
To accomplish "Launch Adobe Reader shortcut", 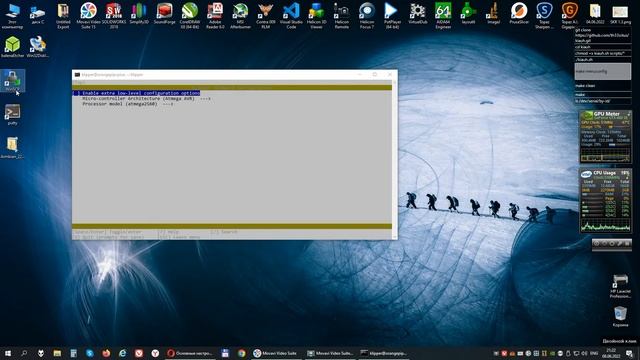I will tap(215, 16).
